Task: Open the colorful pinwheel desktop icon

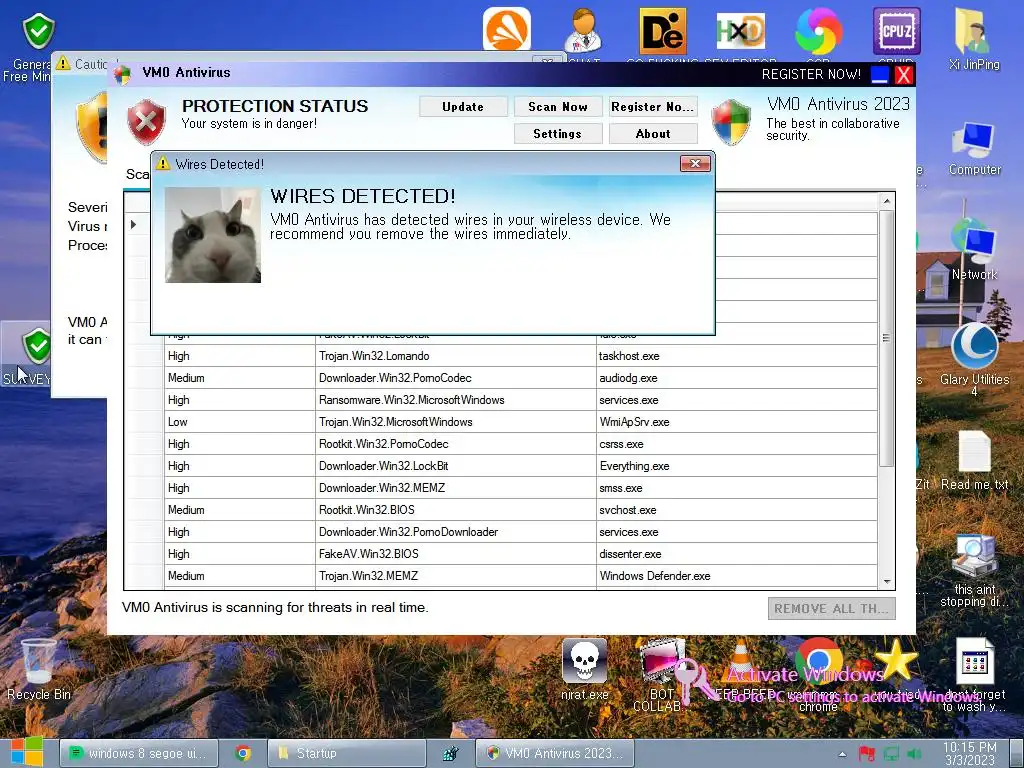Action: coord(818,31)
